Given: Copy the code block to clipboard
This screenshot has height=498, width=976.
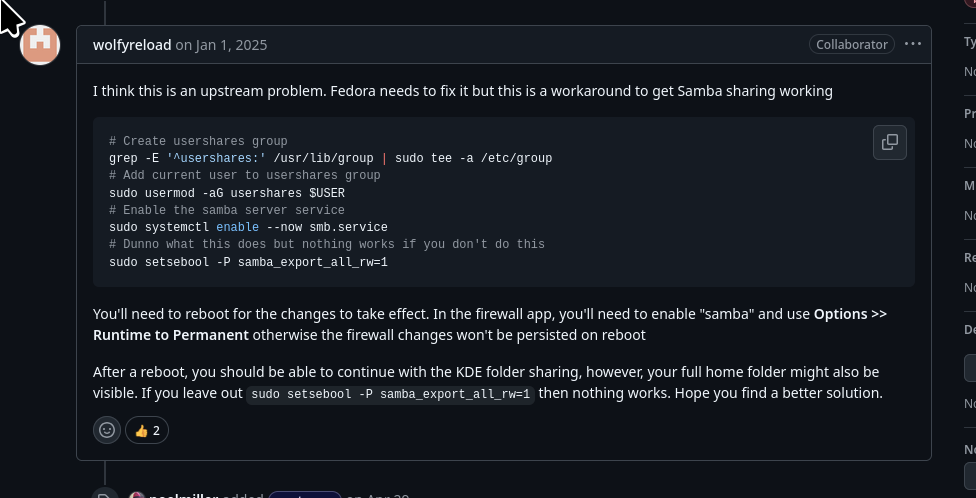Looking at the screenshot, I should (x=889, y=142).
